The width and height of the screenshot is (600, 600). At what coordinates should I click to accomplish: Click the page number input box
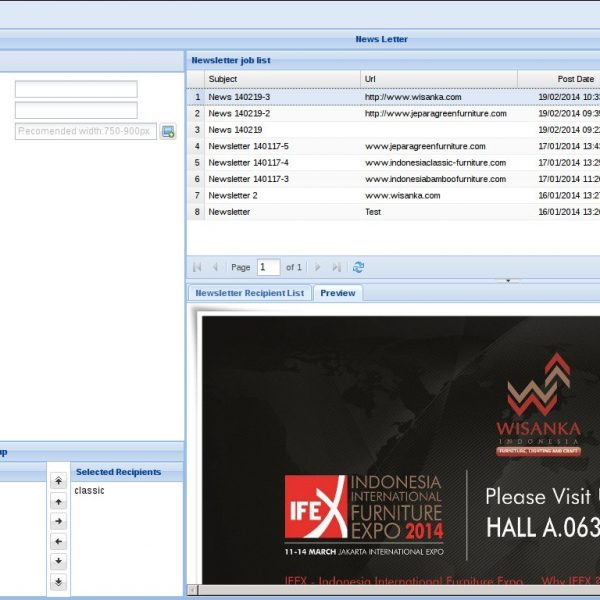(268, 267)
